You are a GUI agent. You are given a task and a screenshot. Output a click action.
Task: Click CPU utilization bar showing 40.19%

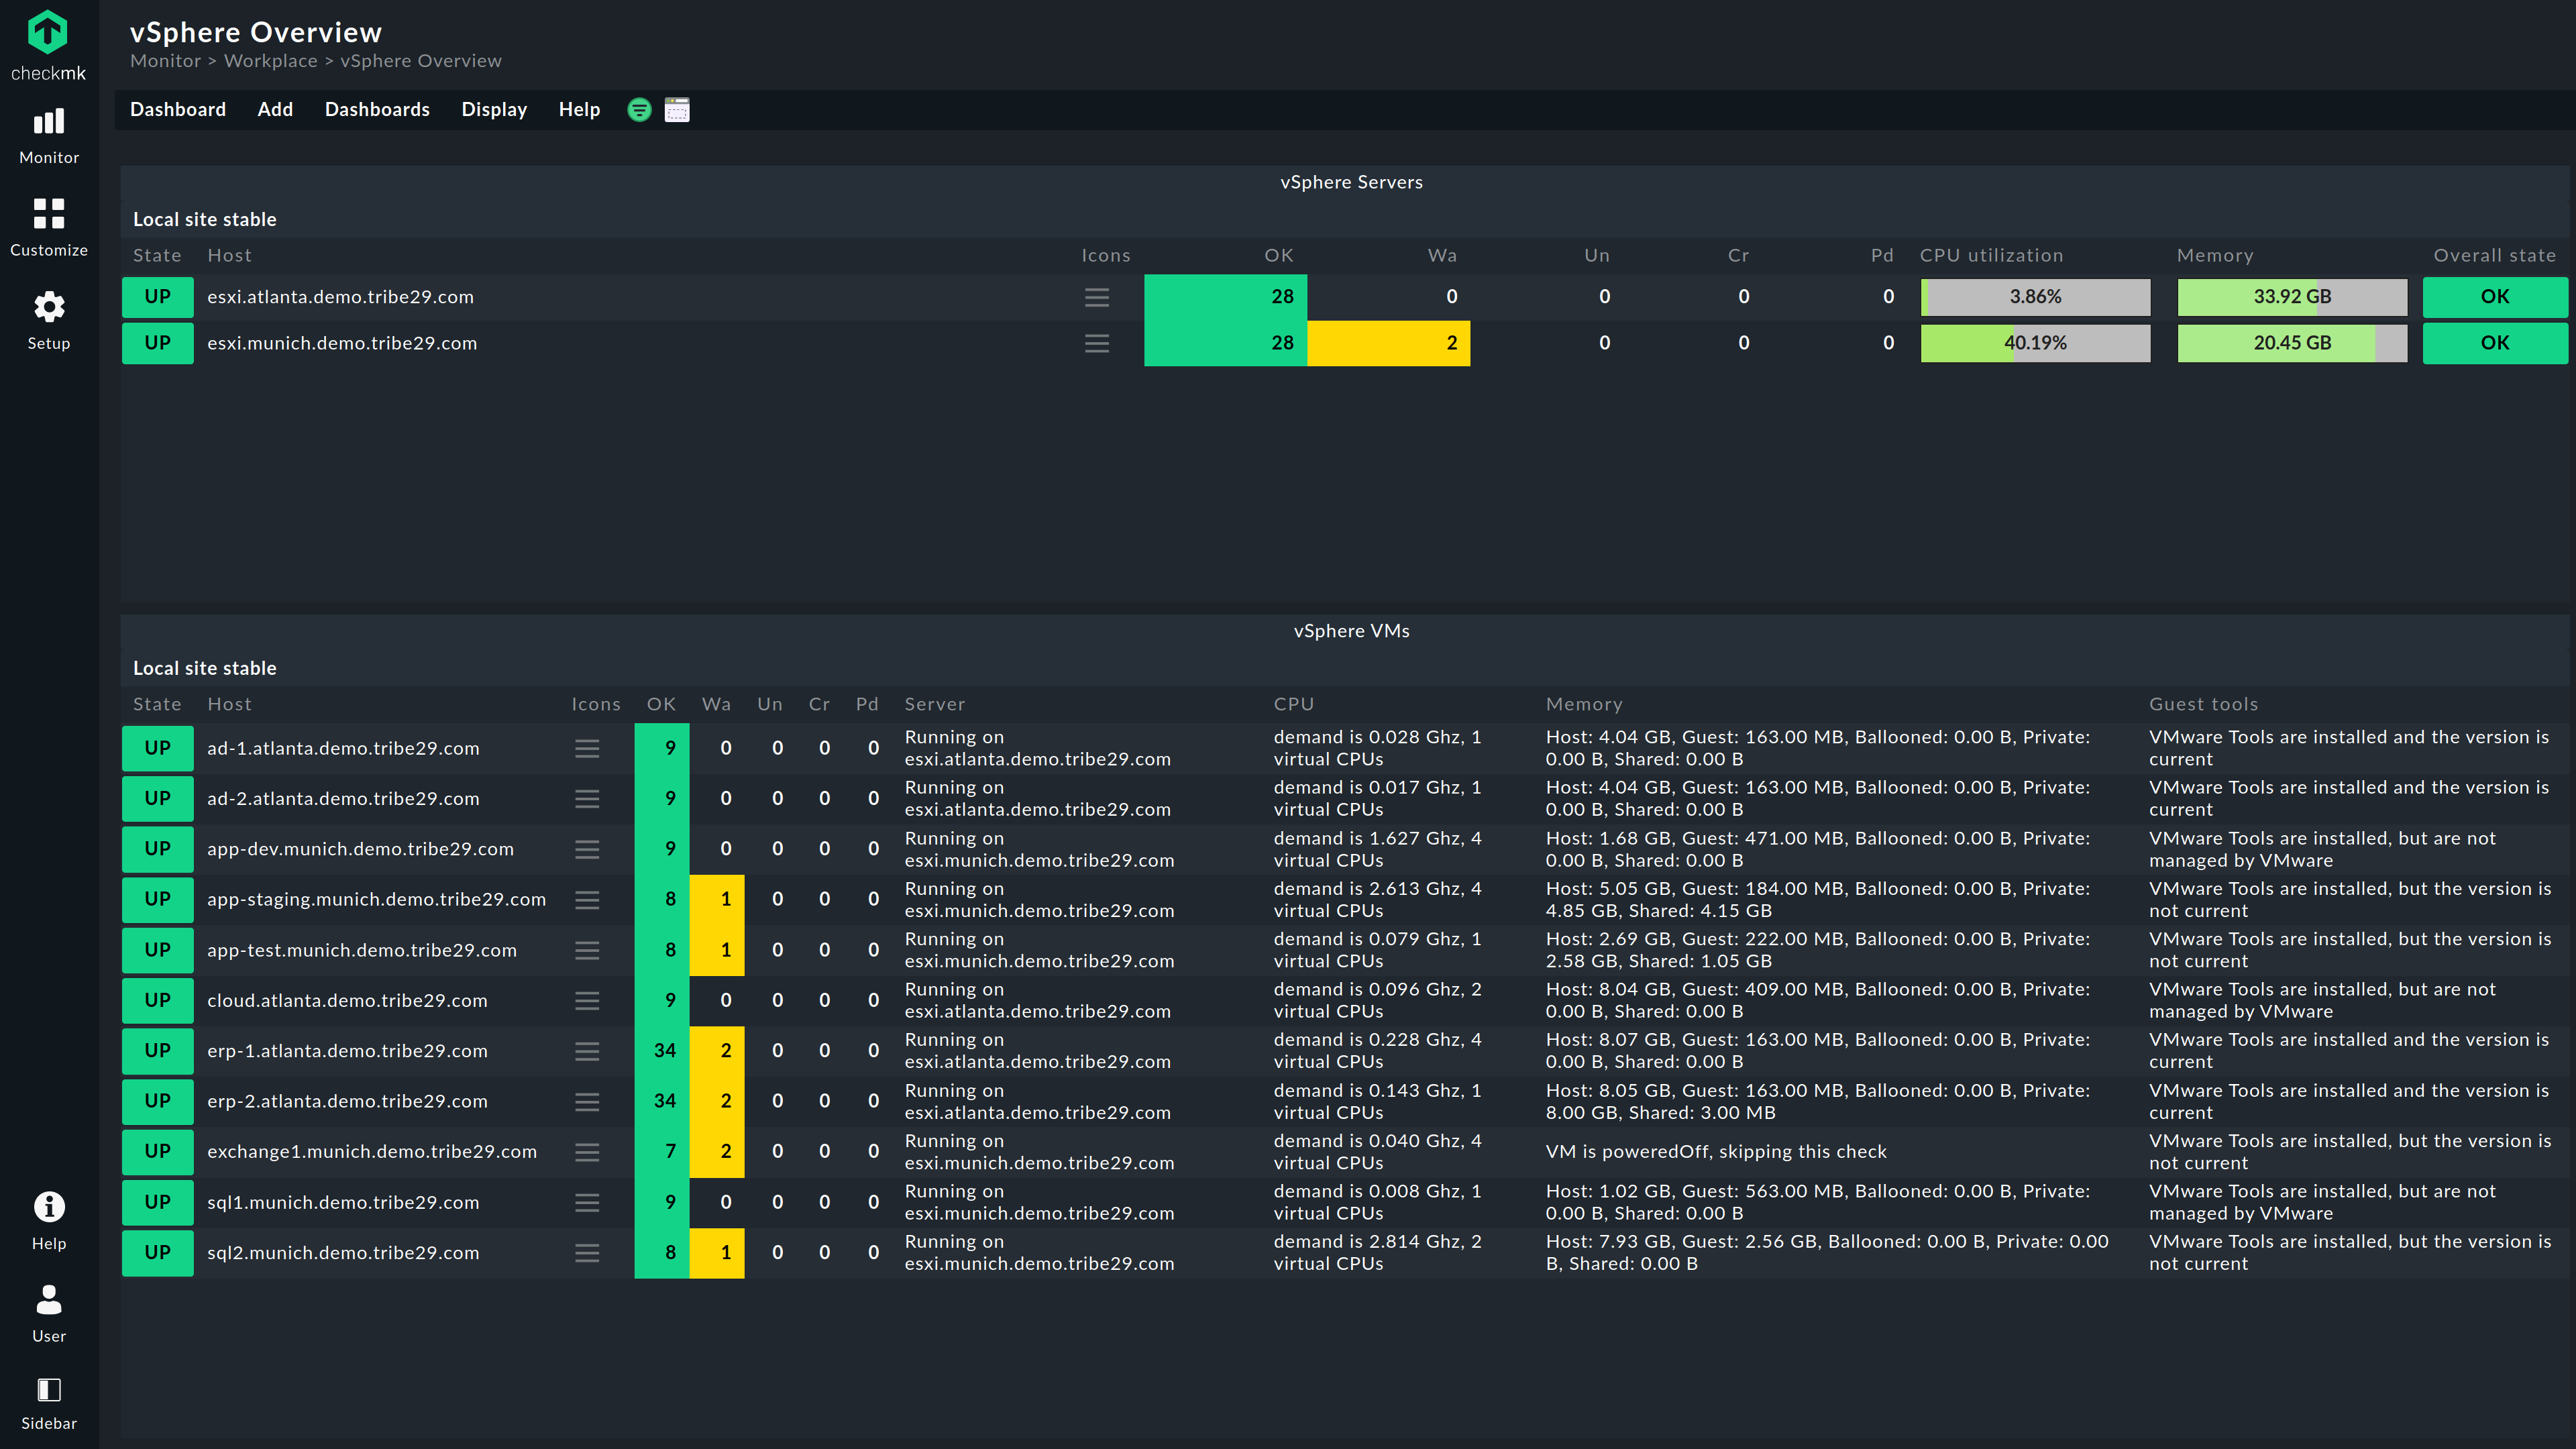[x=2035, y=343]
